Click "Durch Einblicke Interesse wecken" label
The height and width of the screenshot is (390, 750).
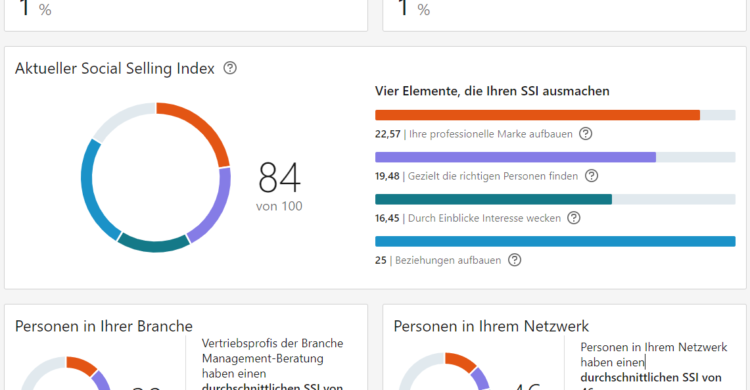point(484,218)
